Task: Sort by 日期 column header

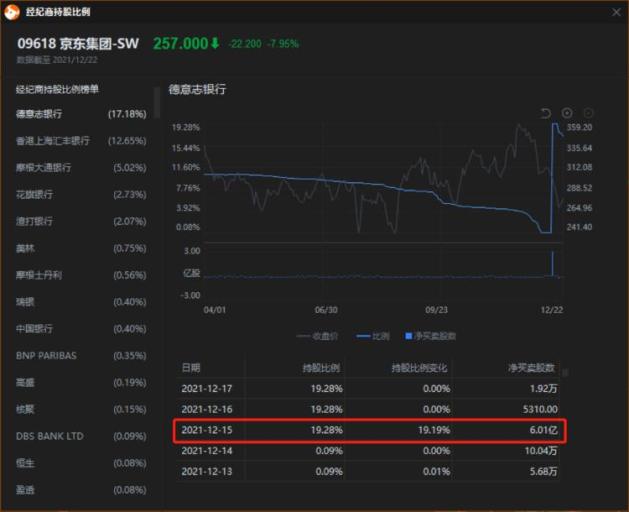Action: click(191, 368)
